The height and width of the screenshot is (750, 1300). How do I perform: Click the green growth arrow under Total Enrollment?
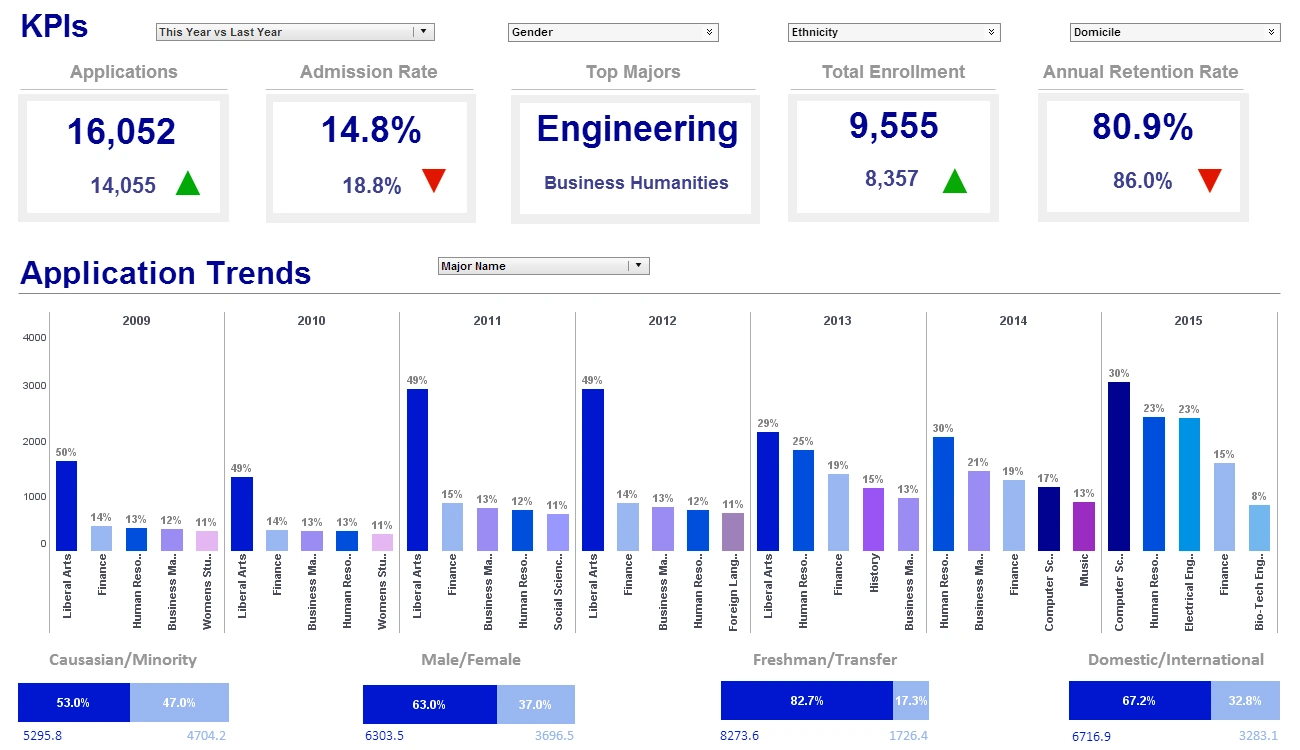[x=954, y=181]
